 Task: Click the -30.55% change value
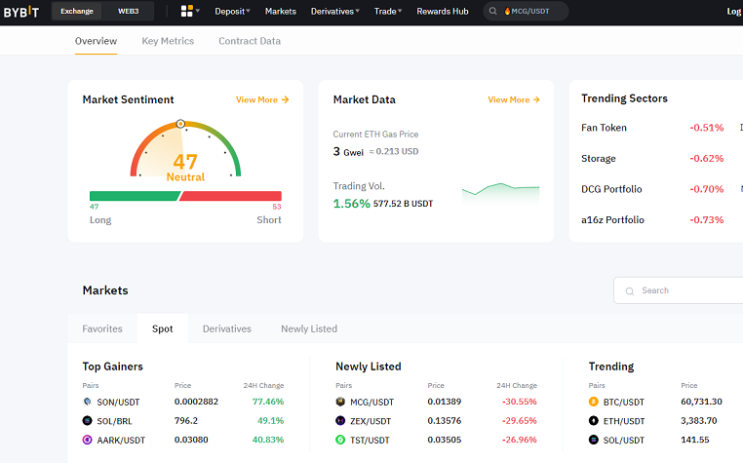[x=519, y=402]
